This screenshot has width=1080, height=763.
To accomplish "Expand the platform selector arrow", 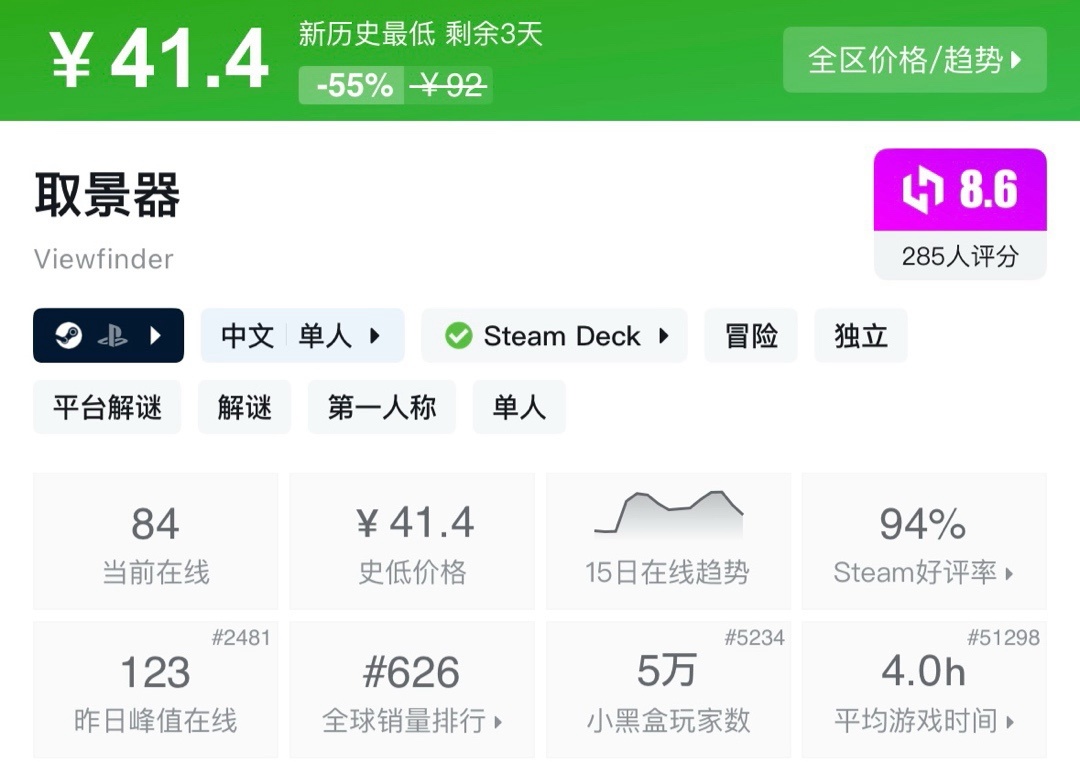I will (x=155, y=336).
